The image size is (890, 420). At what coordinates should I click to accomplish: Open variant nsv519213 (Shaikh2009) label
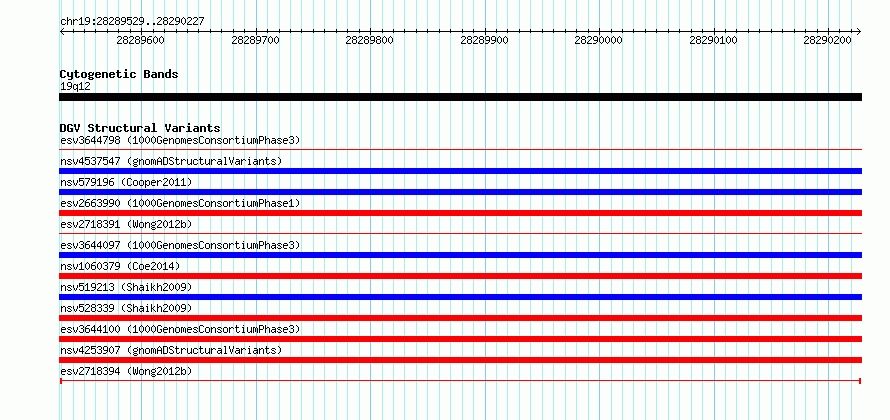[126, 287]
